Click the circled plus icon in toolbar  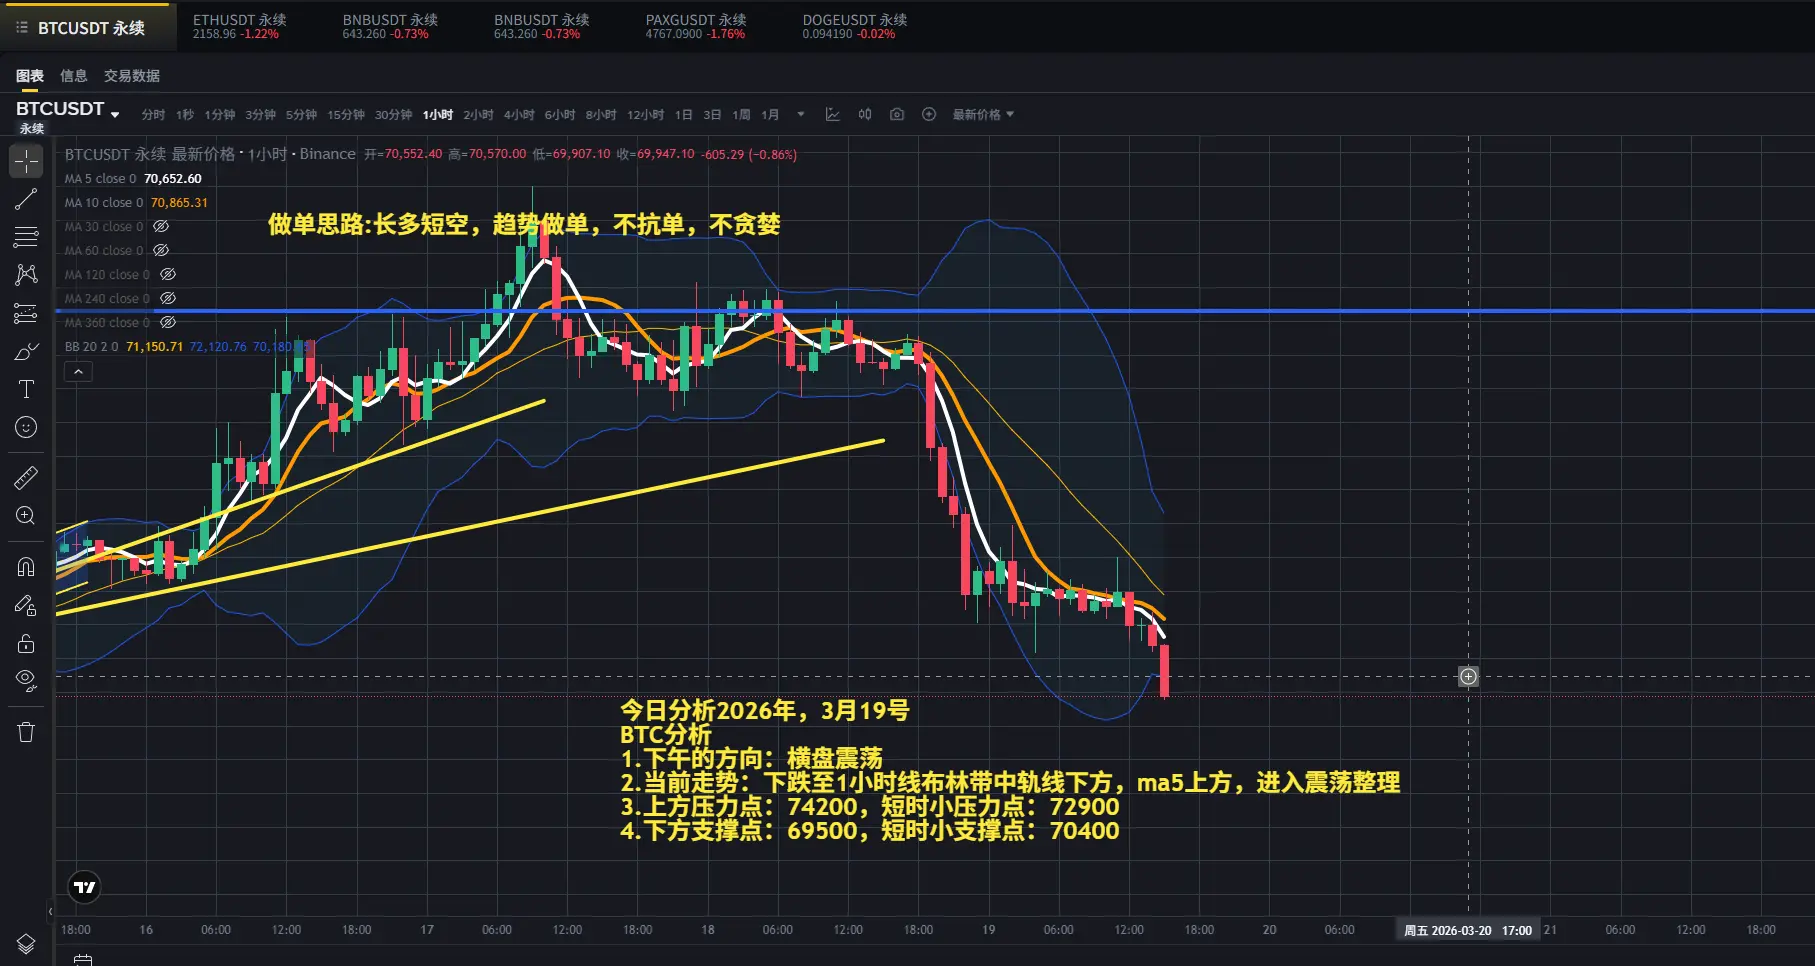[x=929, y=115]
